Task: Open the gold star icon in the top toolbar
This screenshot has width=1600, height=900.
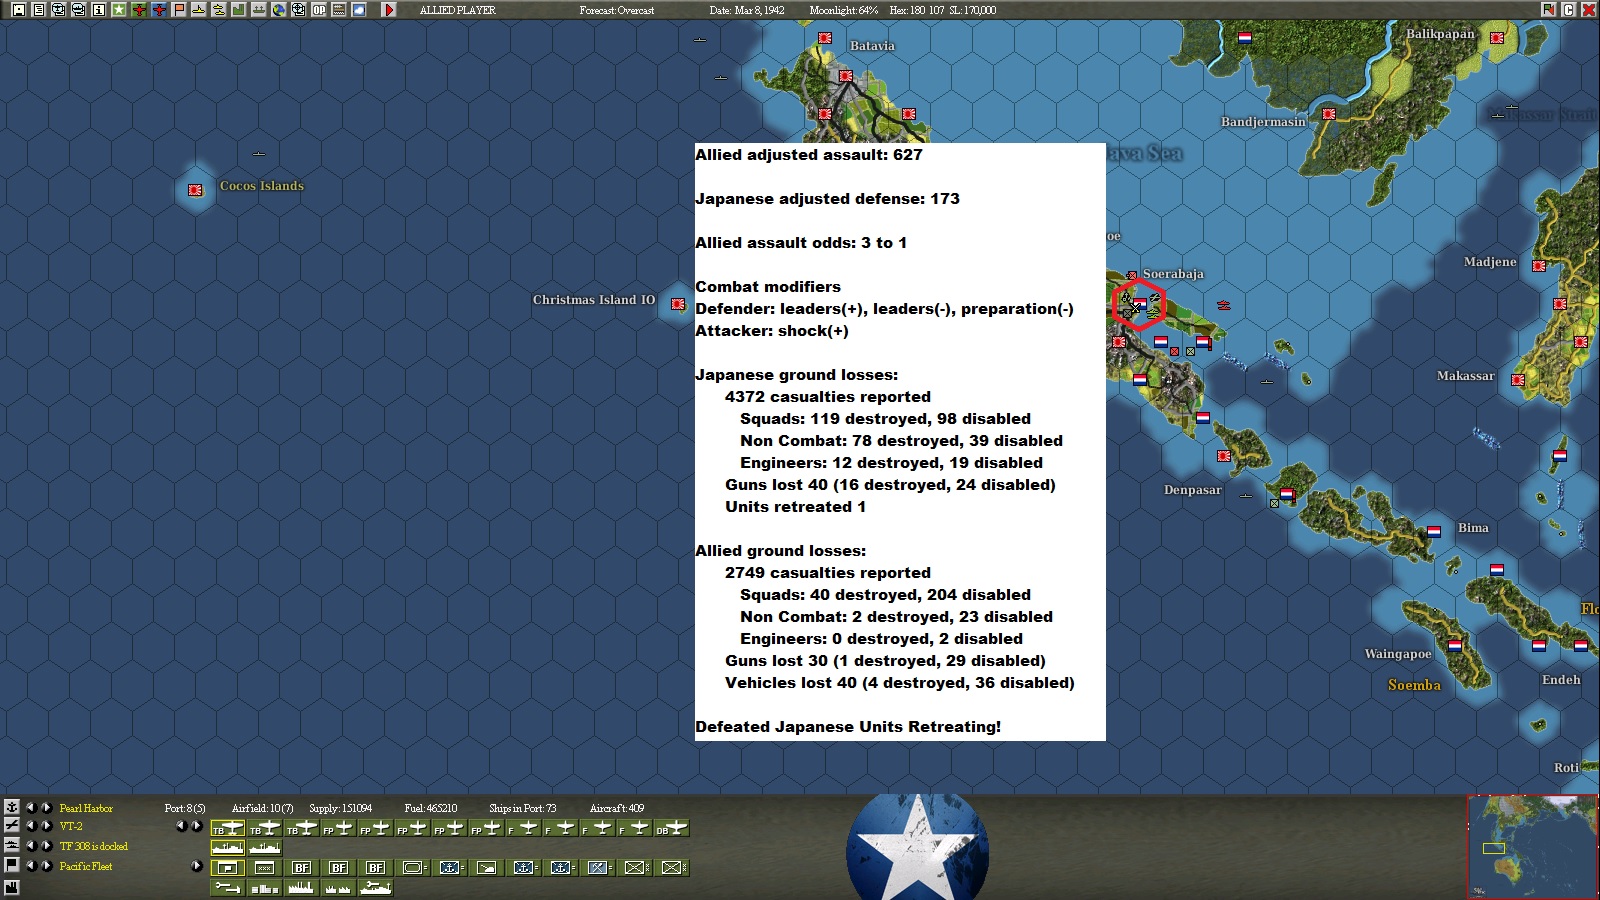Action: (x=119, y=10)
